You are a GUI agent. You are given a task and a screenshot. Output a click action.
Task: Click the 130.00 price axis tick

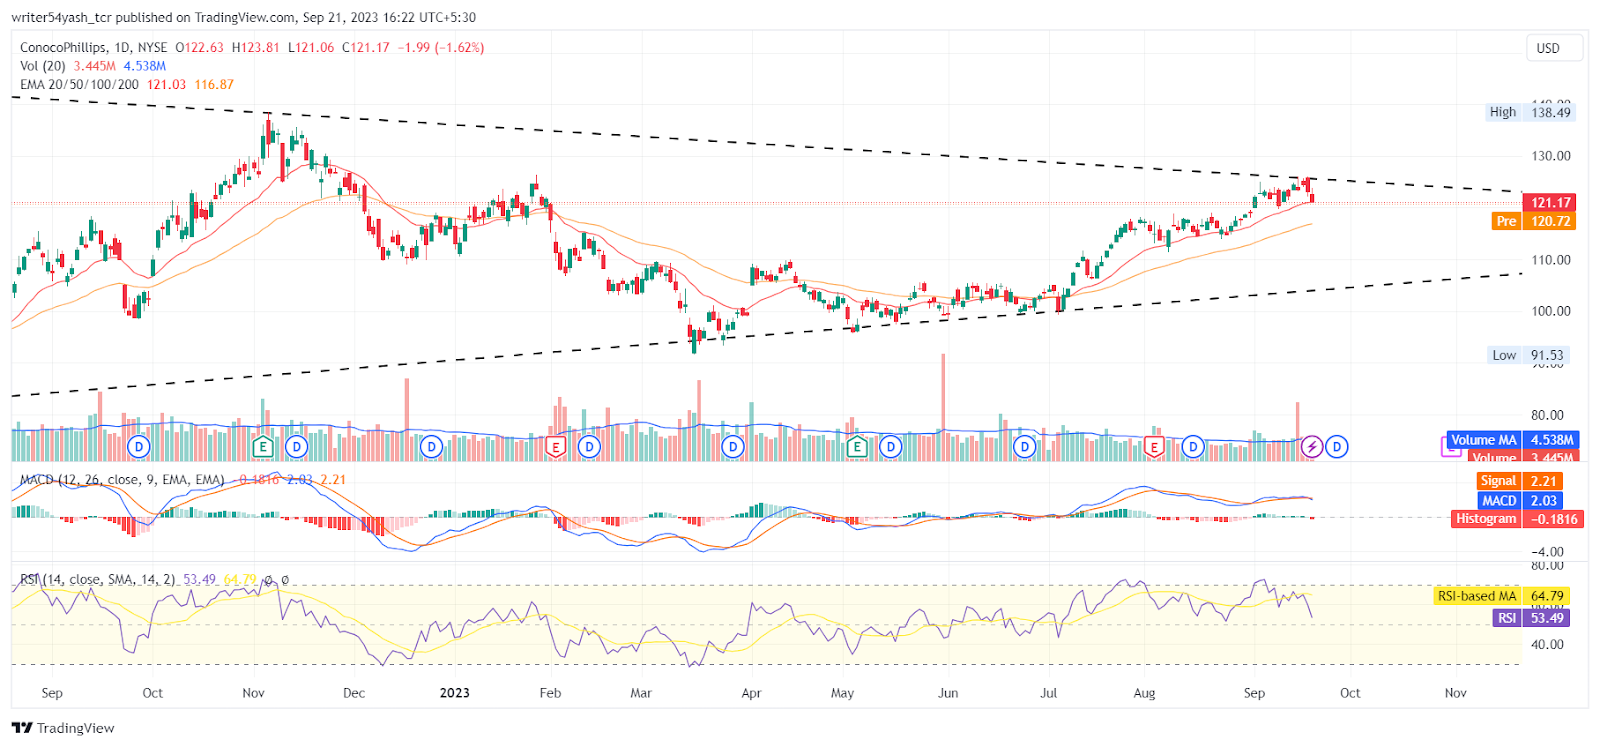click(x=1551, y=156)
